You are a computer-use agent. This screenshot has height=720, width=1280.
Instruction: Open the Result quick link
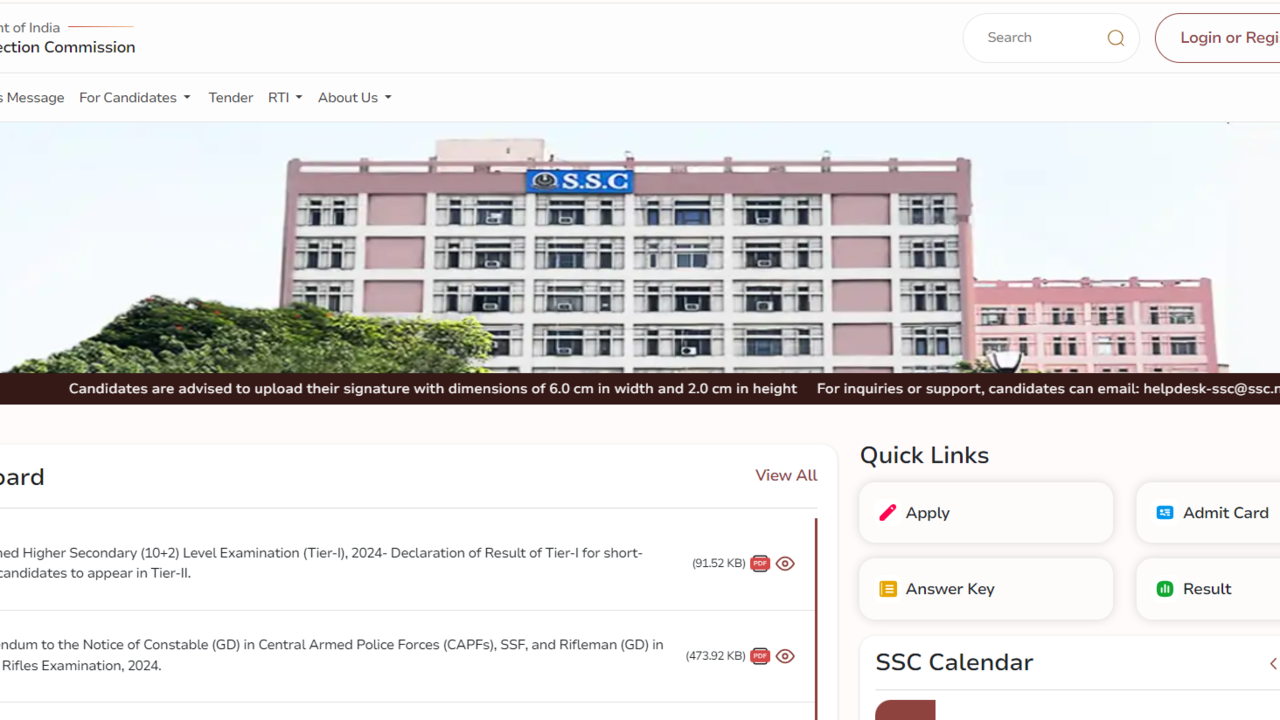[1208, 589]
